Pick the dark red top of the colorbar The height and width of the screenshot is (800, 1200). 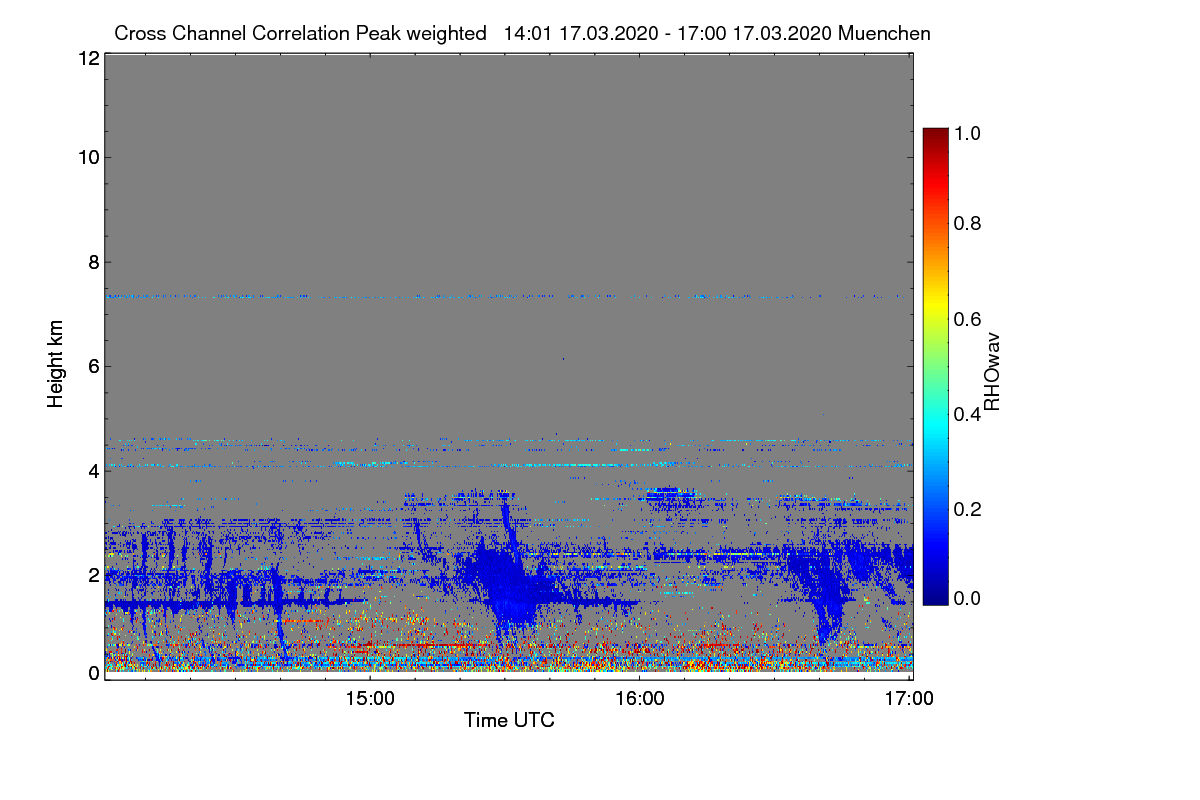click(x=934, y=133)
